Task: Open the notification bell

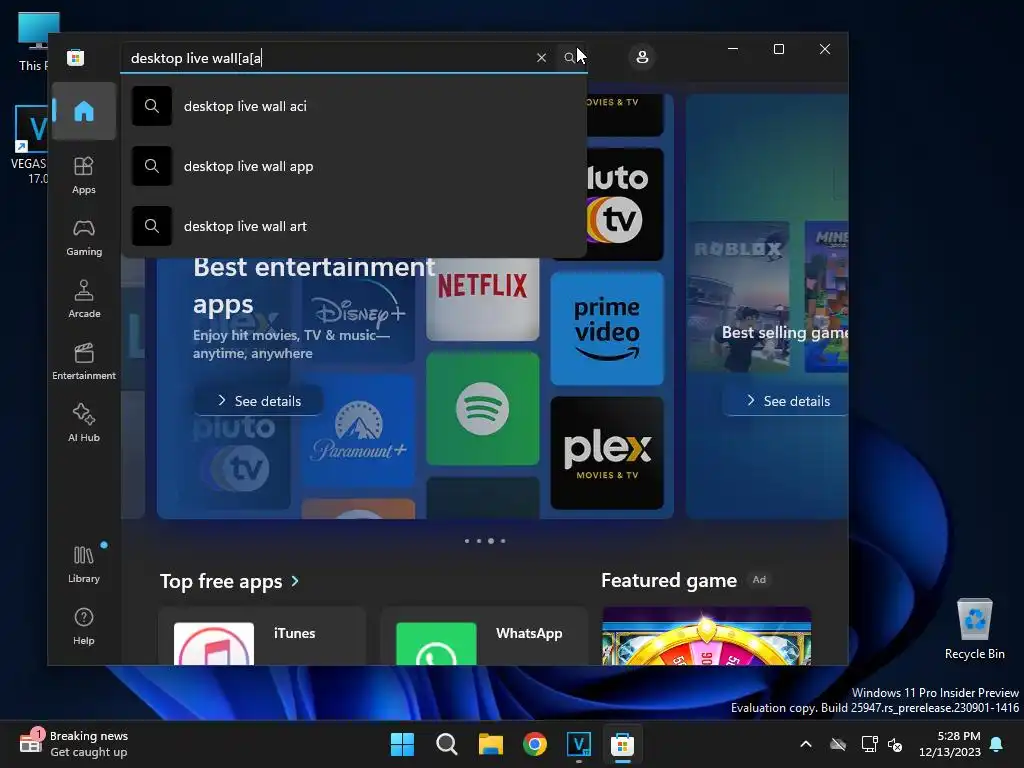Action: [997, 744]
